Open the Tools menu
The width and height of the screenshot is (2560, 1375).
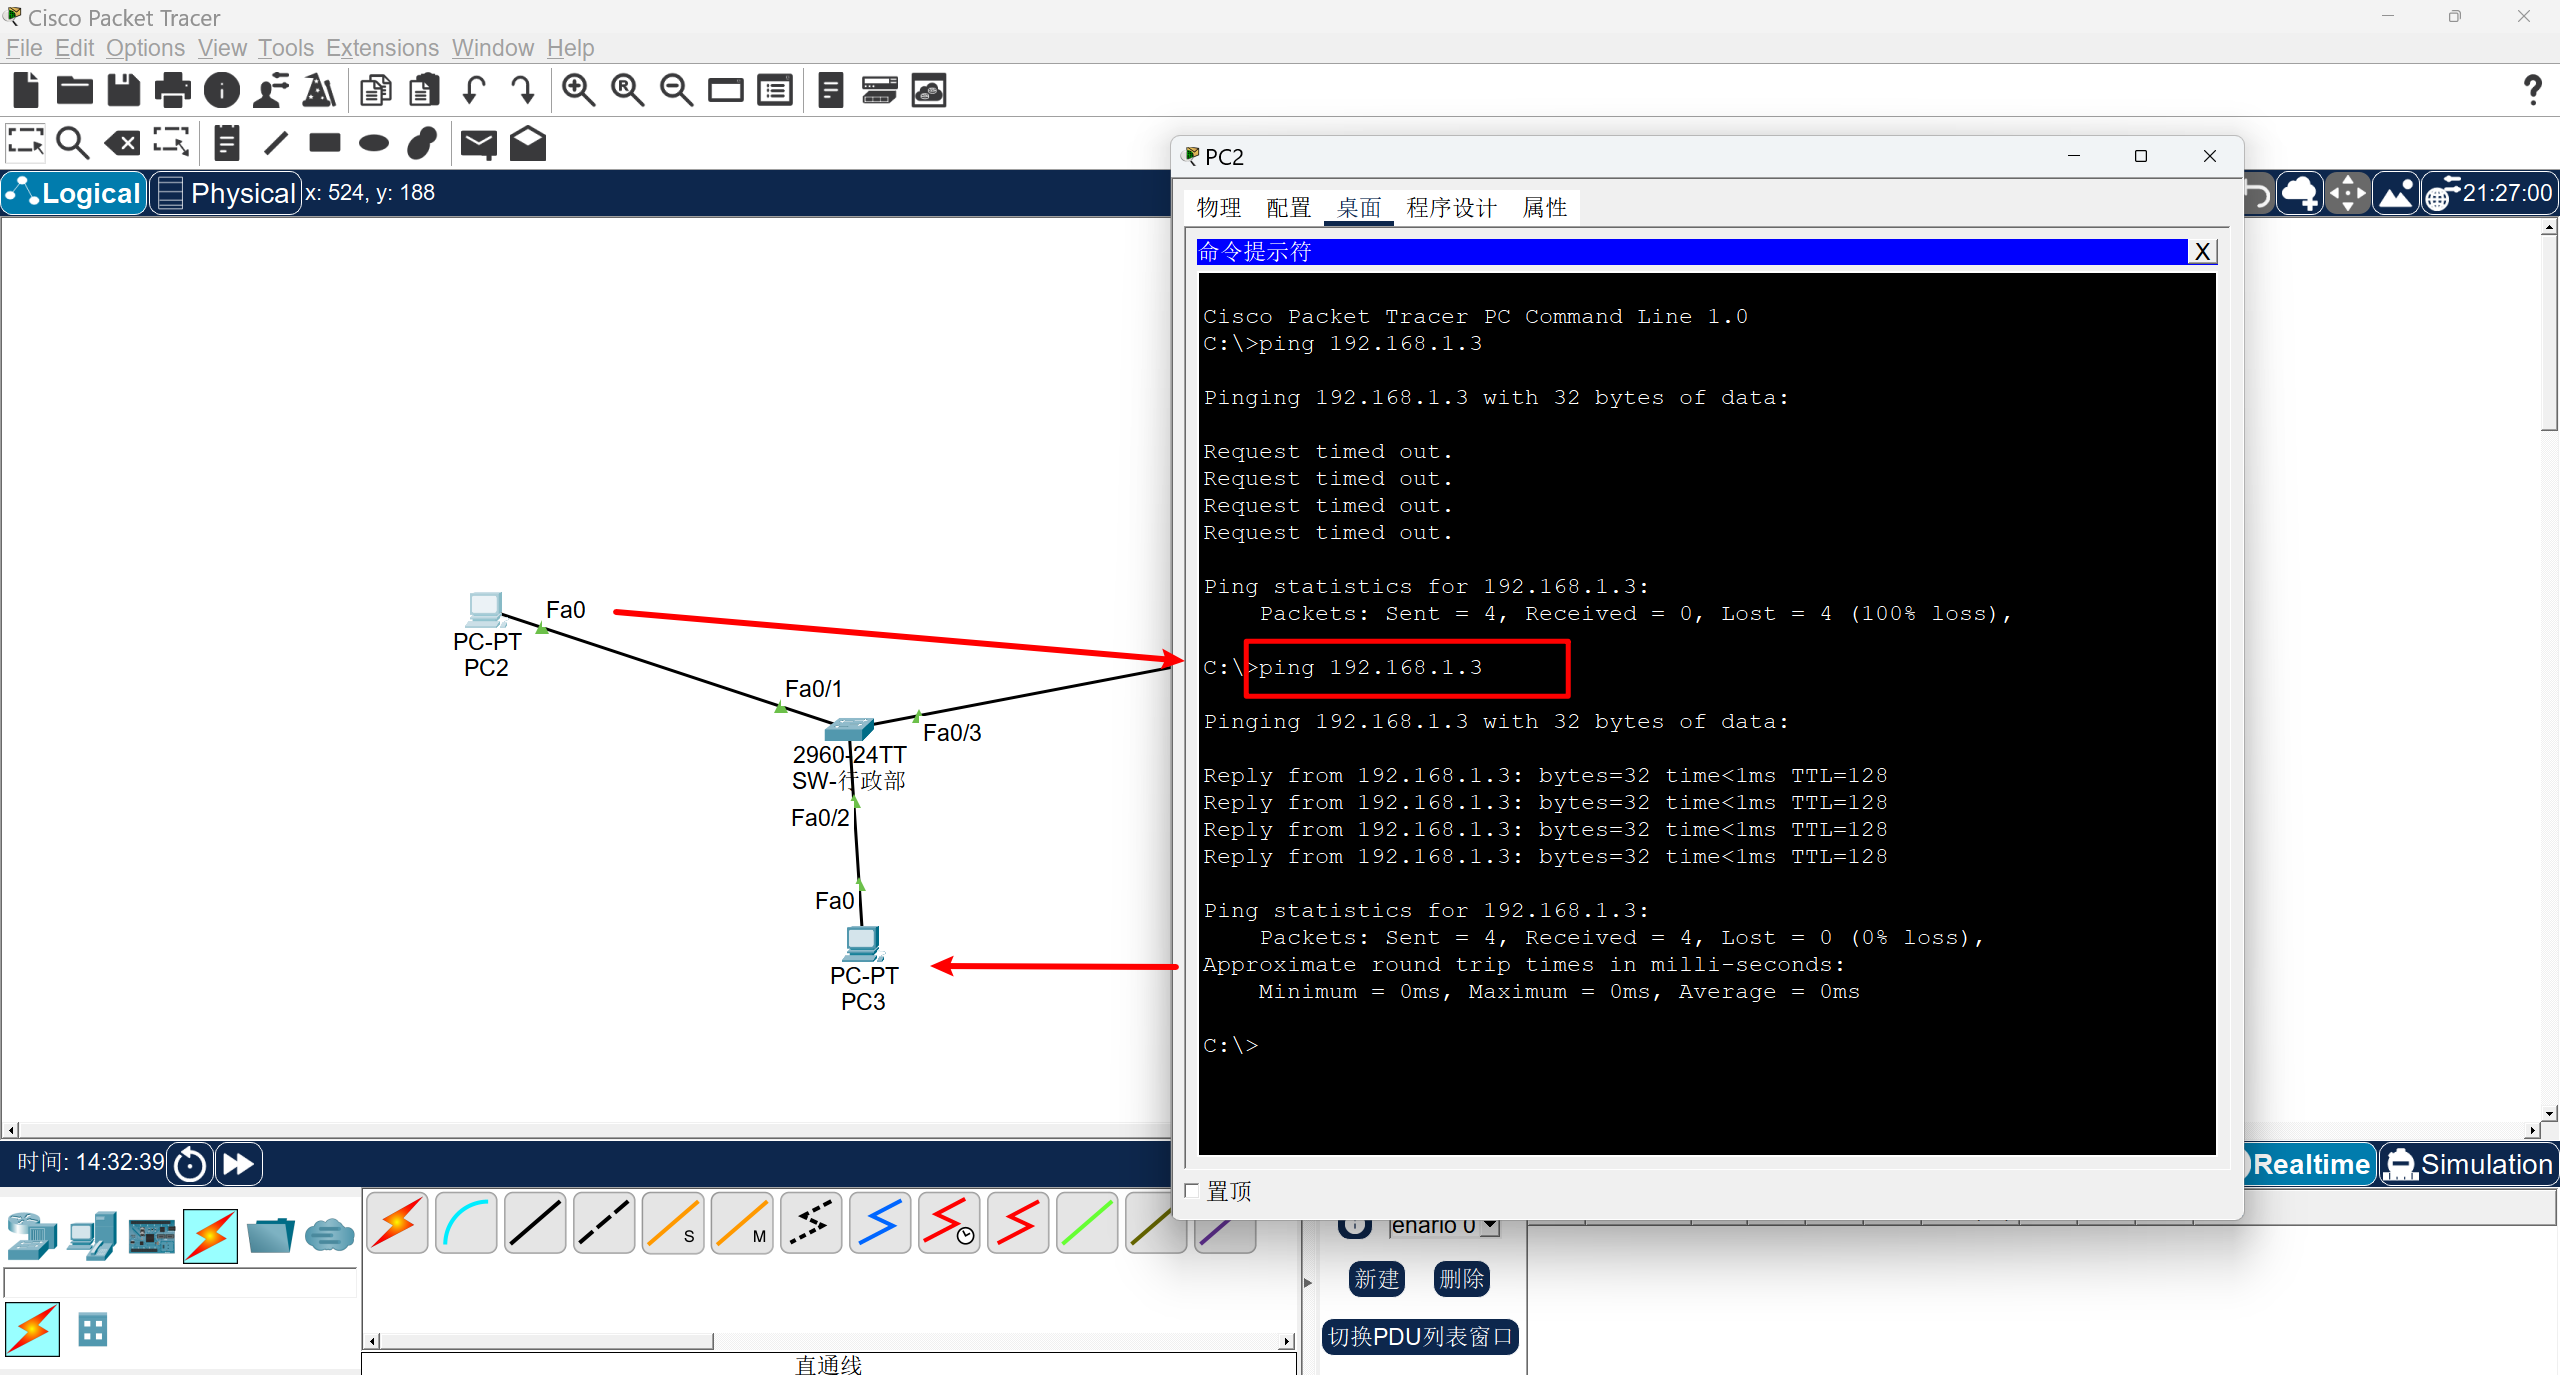[286, 48]
